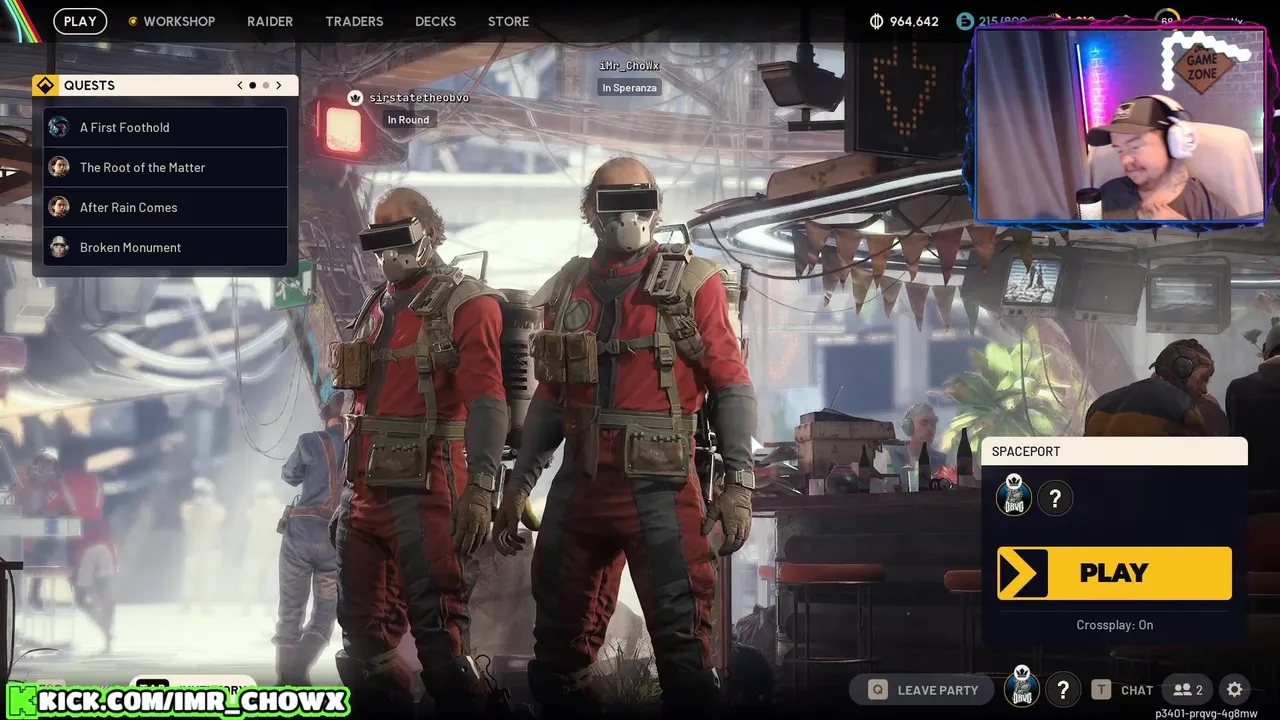Toggle the Crossplay: On setting

1114,625
